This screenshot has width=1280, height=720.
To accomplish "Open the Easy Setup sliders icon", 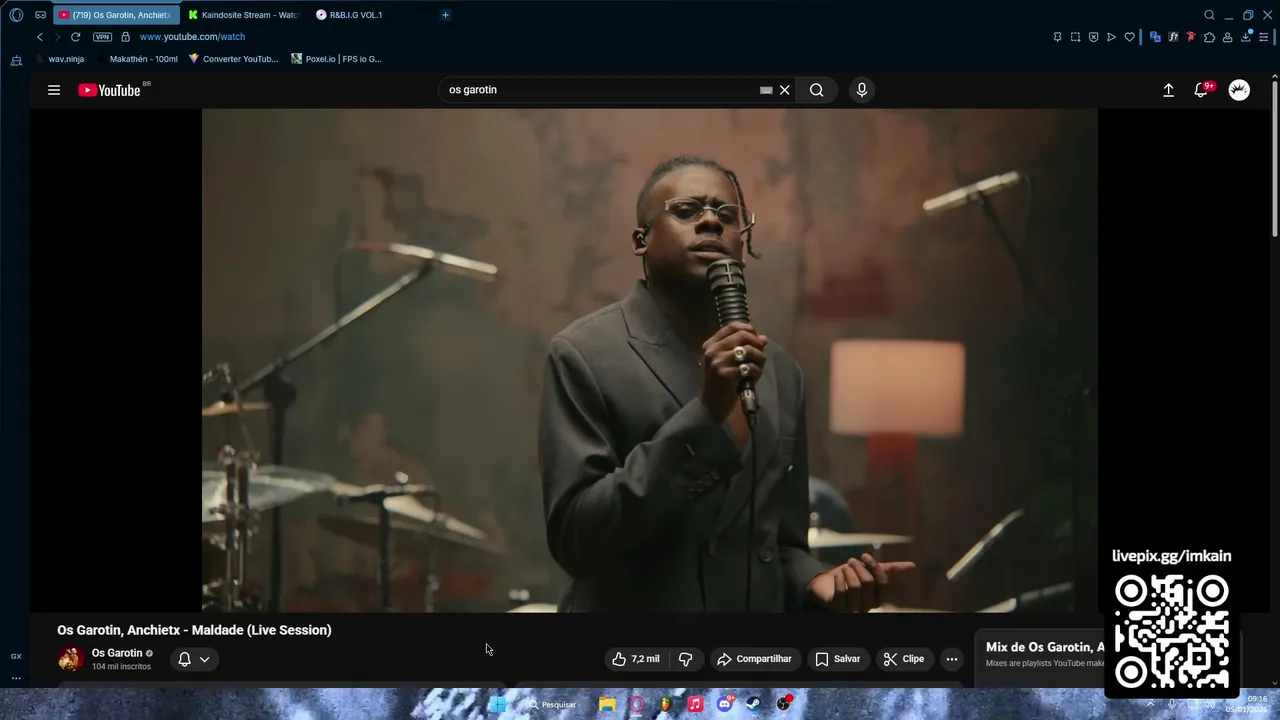I will pos(1263,37).
